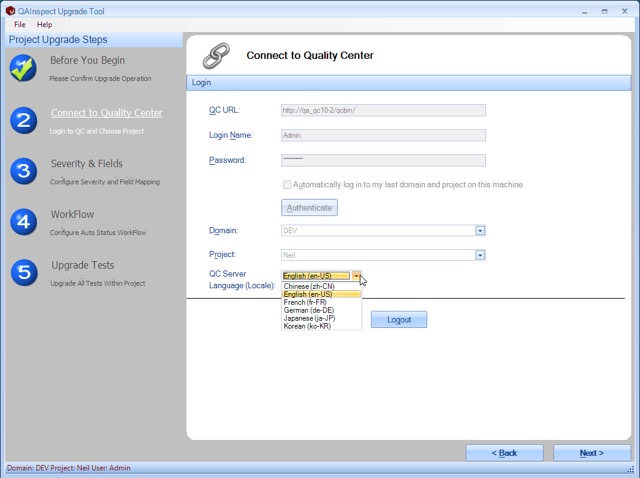Viewport: 640px width, 478px height.
Task: Click the step 3 blue circle icon
Action: (24, 171)
